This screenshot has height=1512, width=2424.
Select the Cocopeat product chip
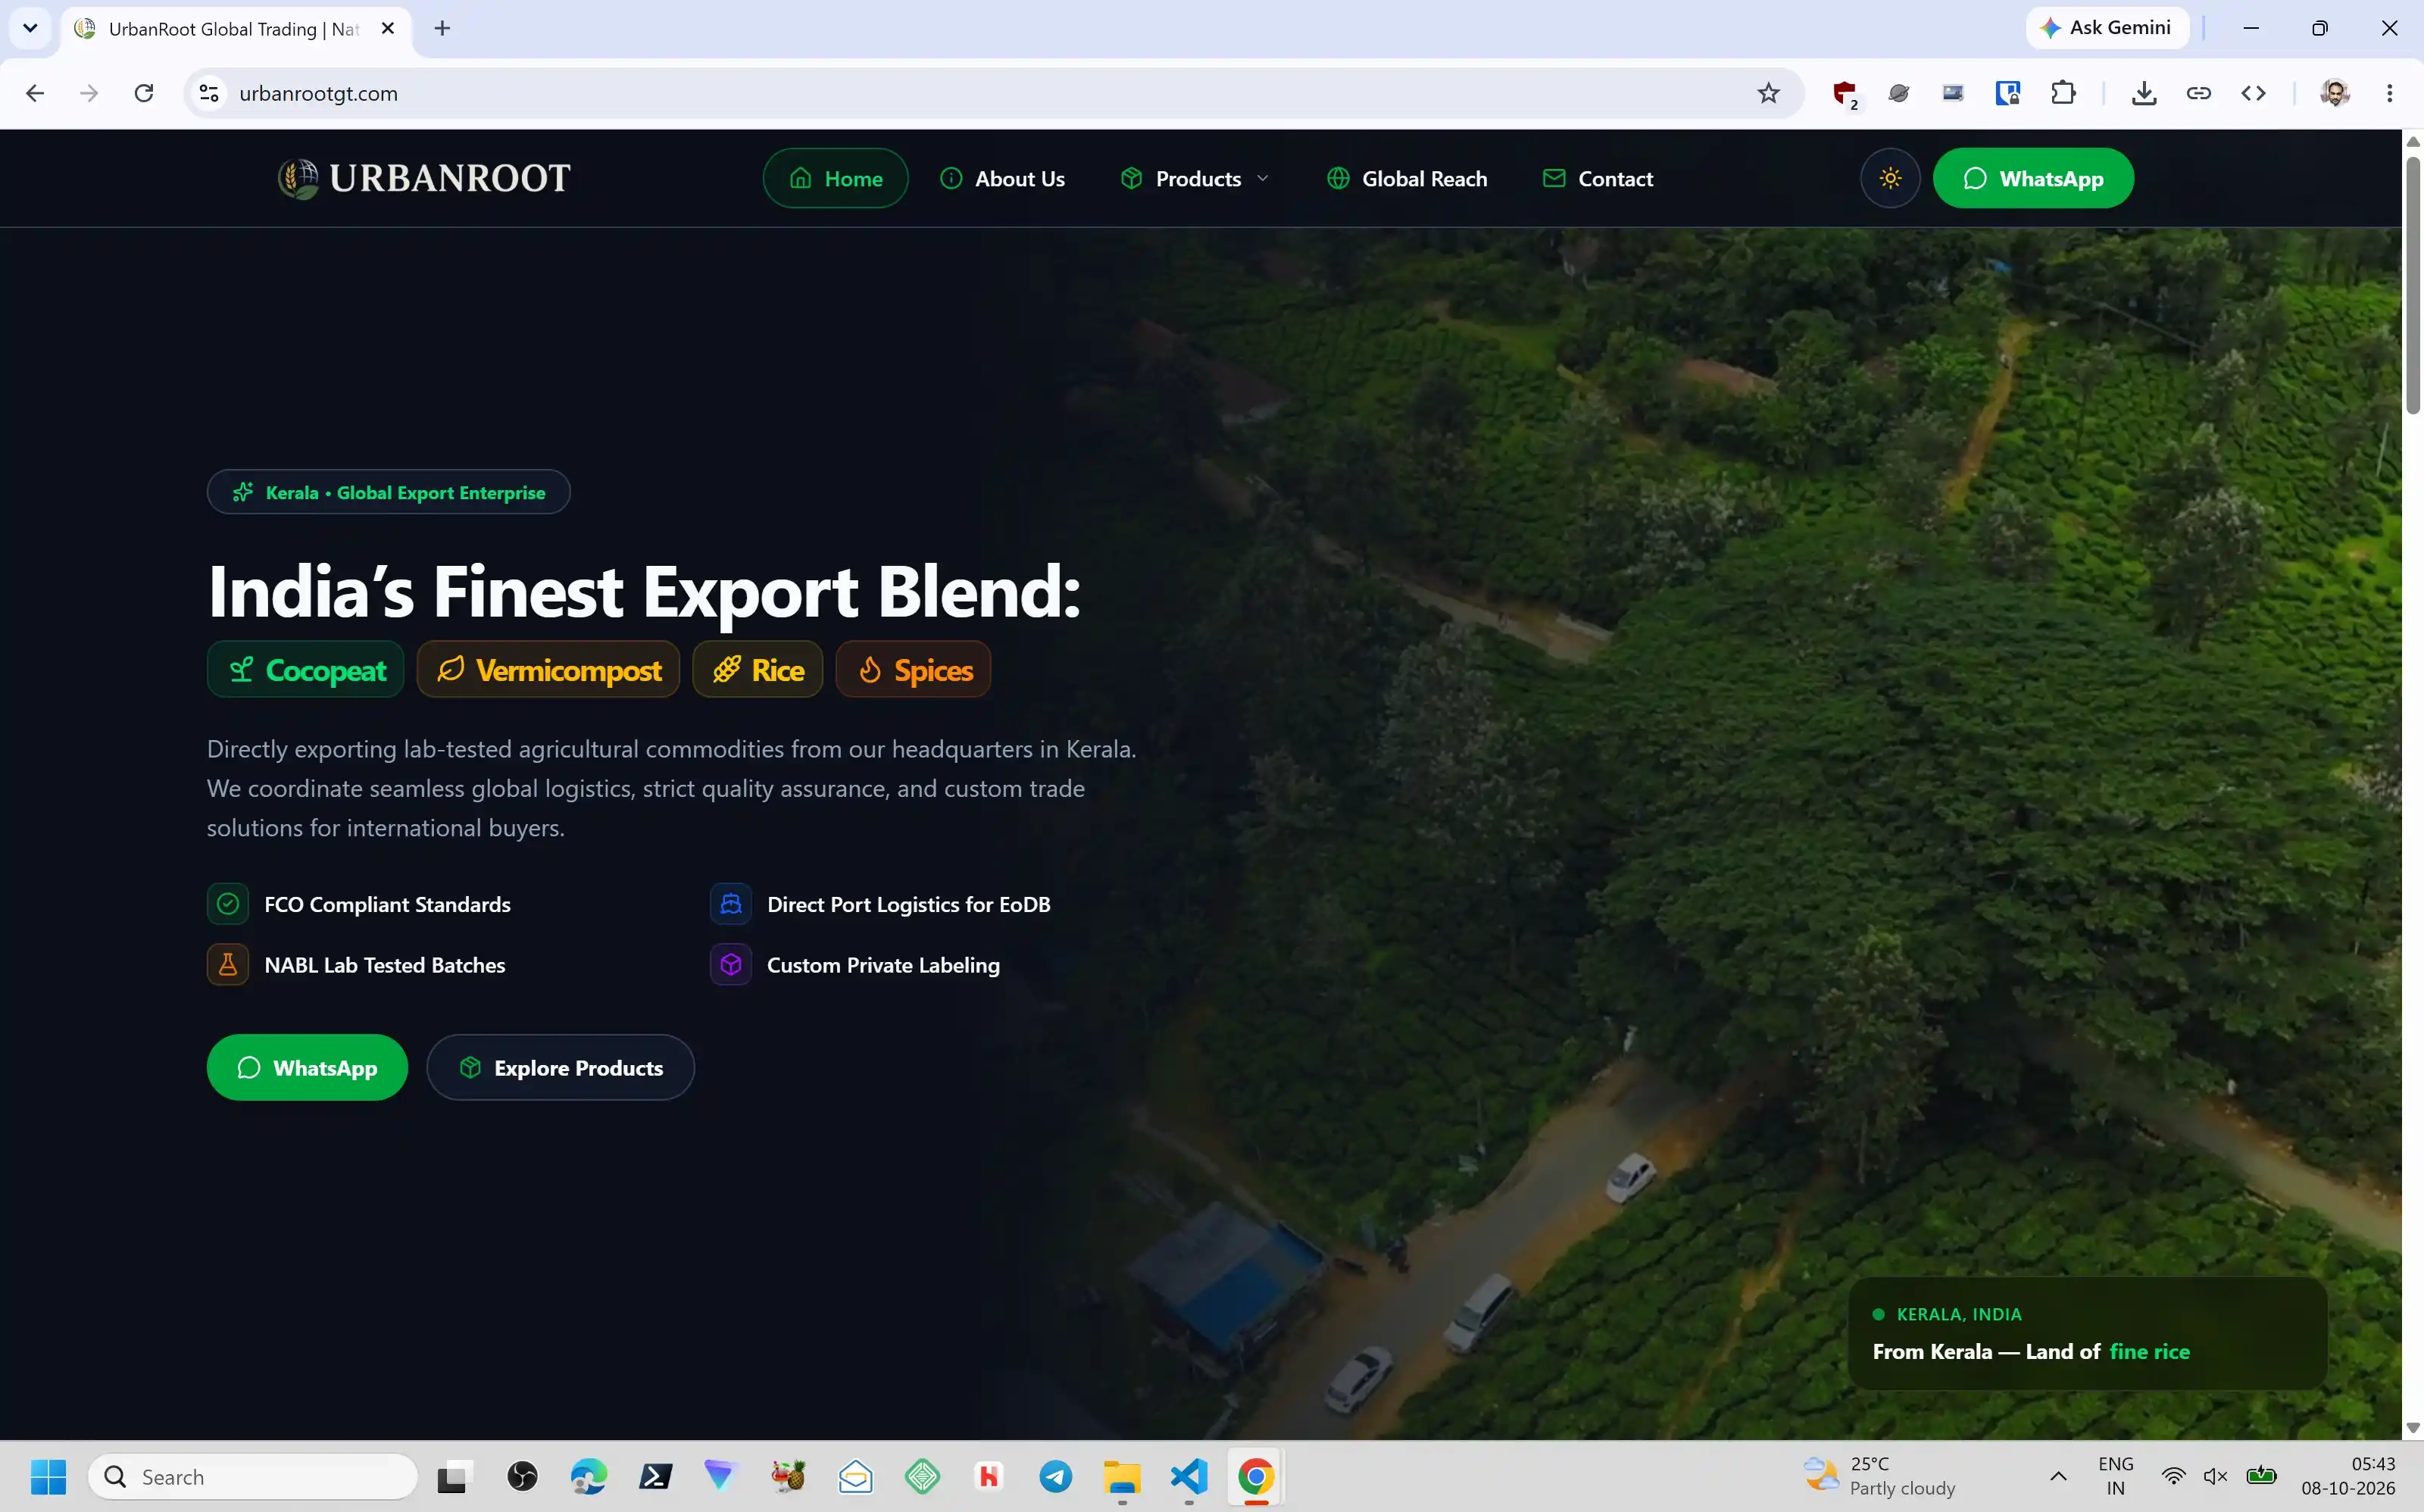click(x=305, y=669)
